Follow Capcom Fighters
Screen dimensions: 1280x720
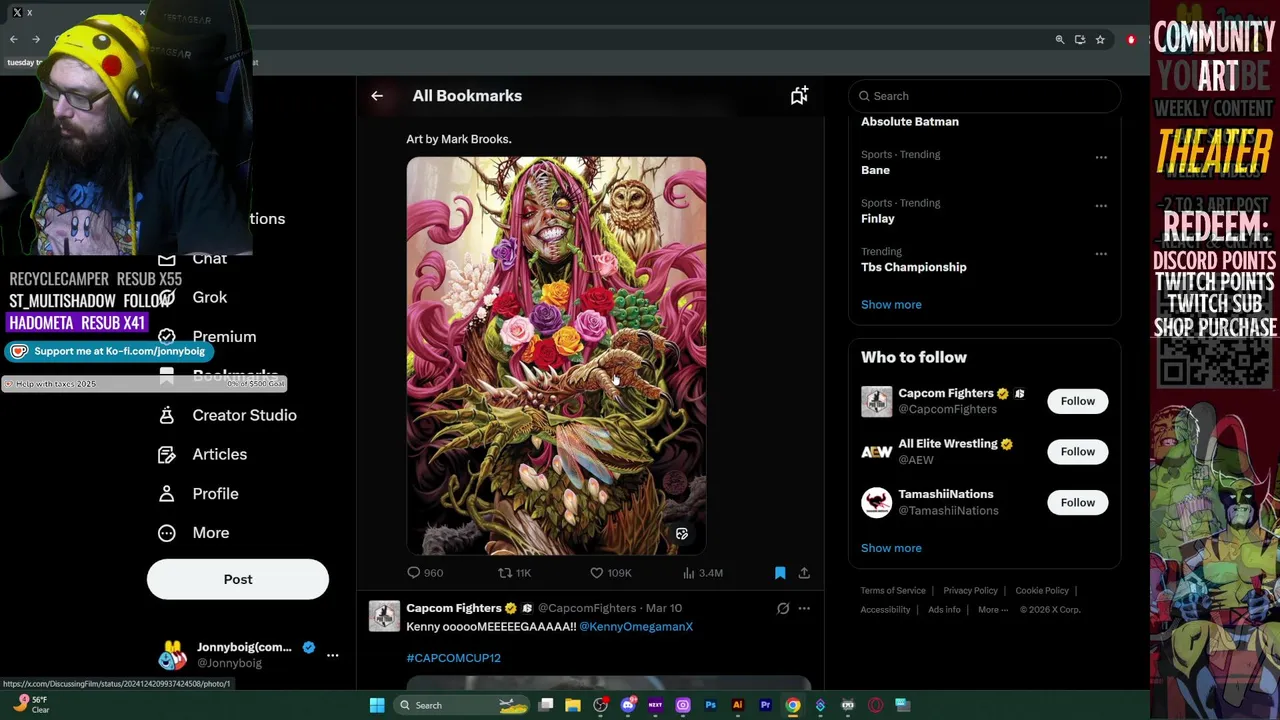point(1077,401)
